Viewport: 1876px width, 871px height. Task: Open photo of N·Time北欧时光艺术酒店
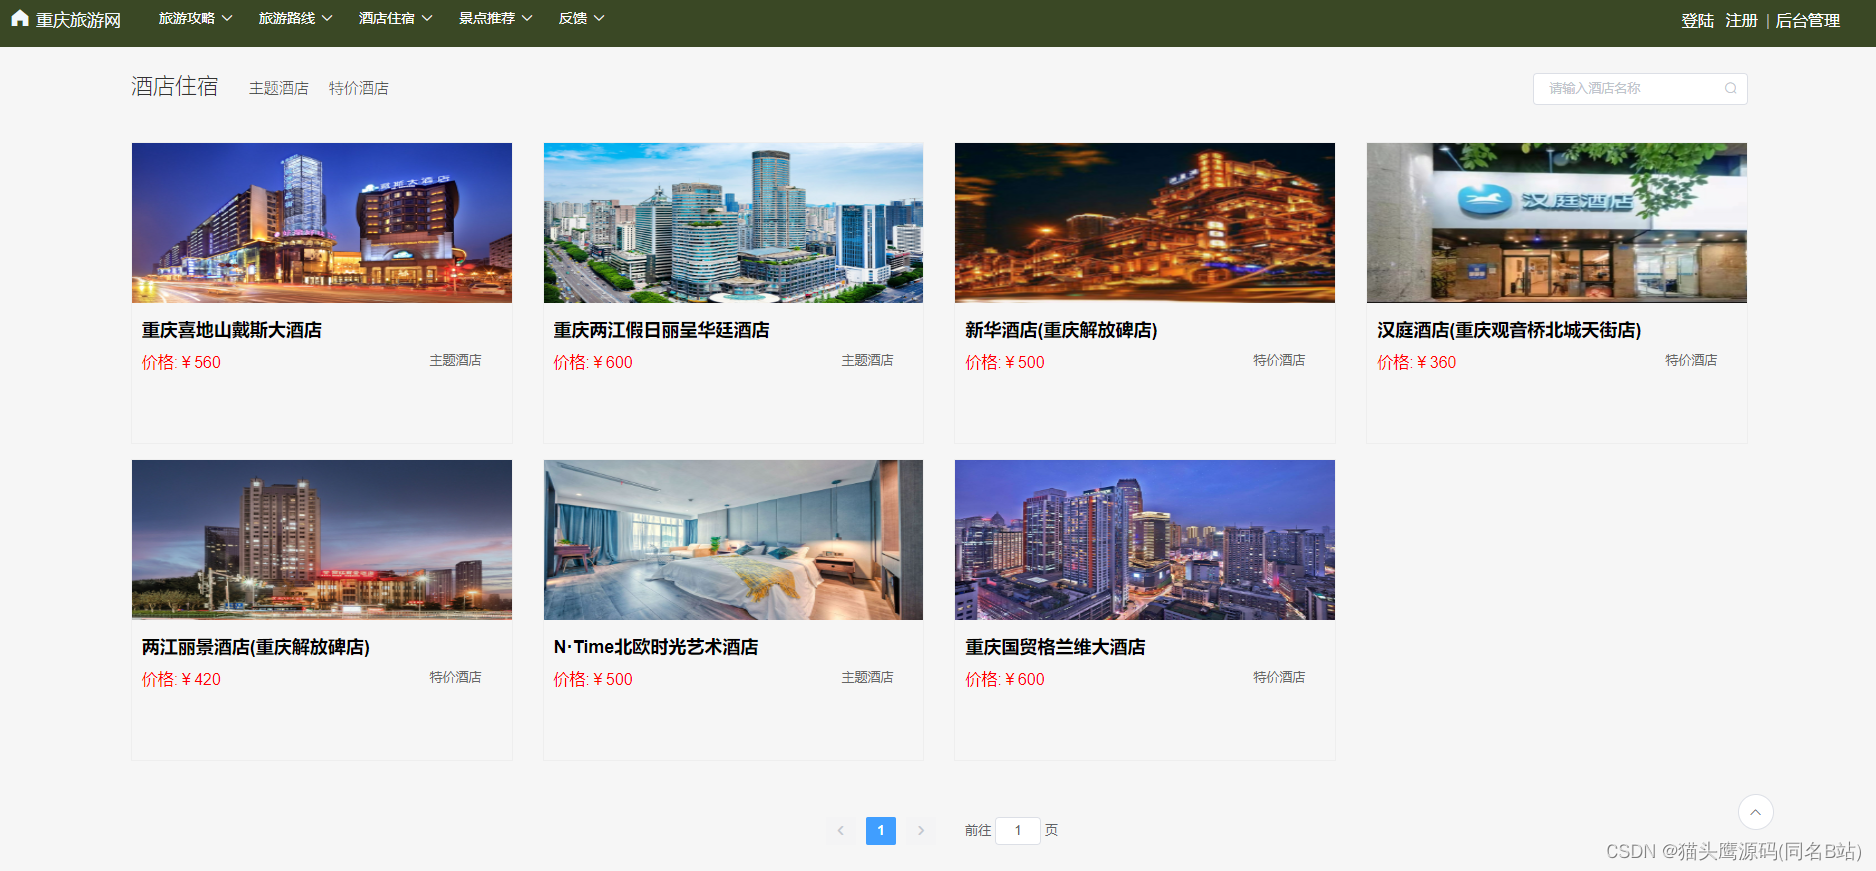point(733,539)
